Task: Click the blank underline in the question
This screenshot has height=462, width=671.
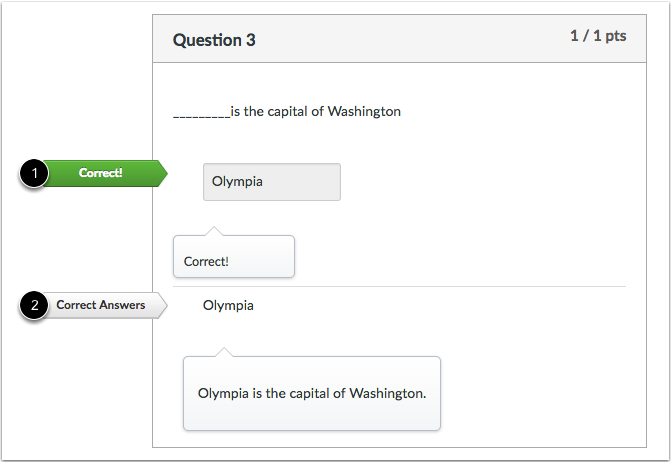Action: (x=202, y=116)
